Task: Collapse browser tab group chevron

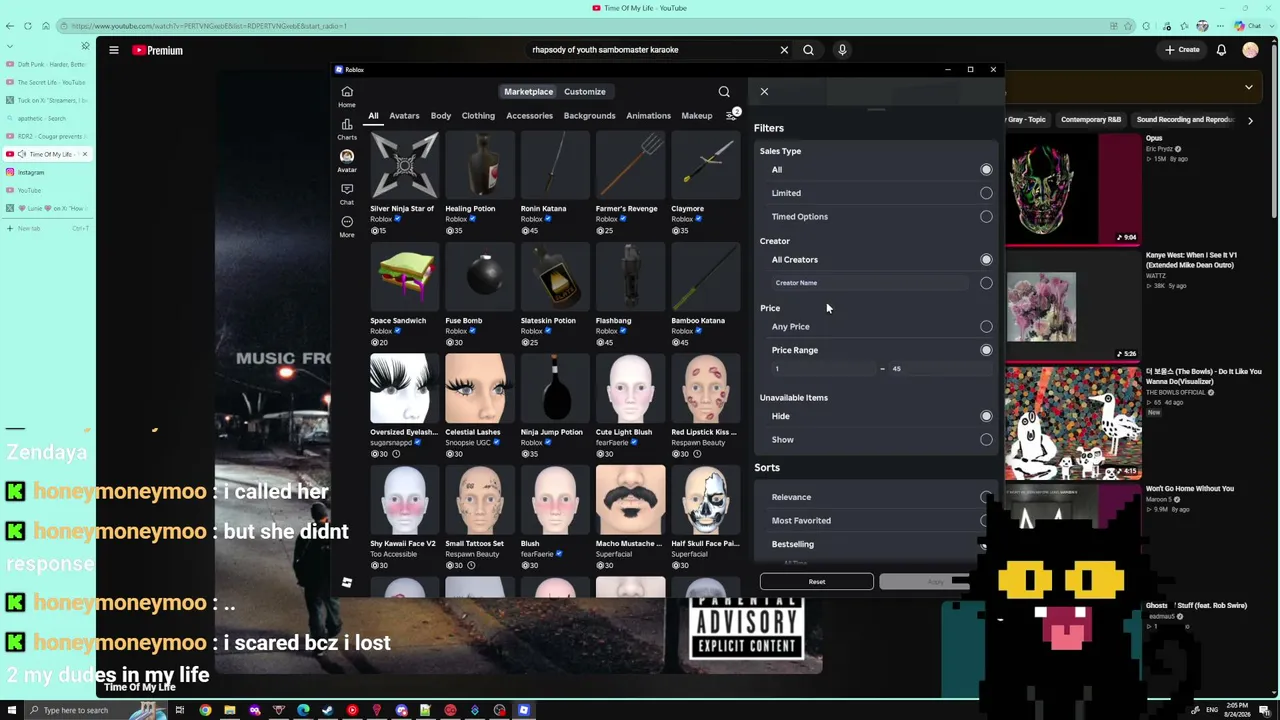Action: 10,46
